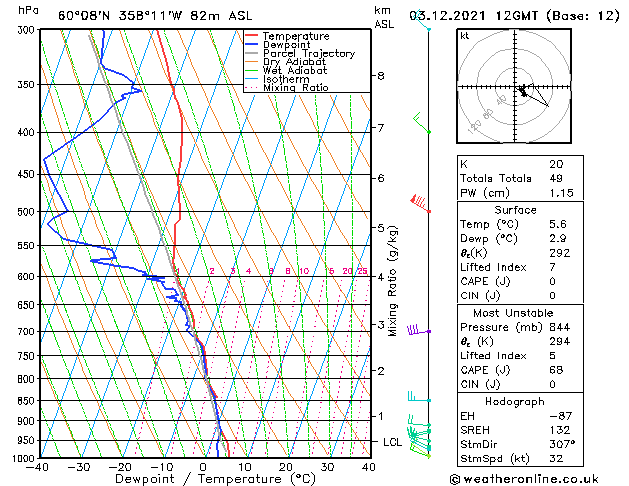Click the Pressure (mb) value 844
The width and height of the screenshot is (629, 486).
(x=560, y=327)
